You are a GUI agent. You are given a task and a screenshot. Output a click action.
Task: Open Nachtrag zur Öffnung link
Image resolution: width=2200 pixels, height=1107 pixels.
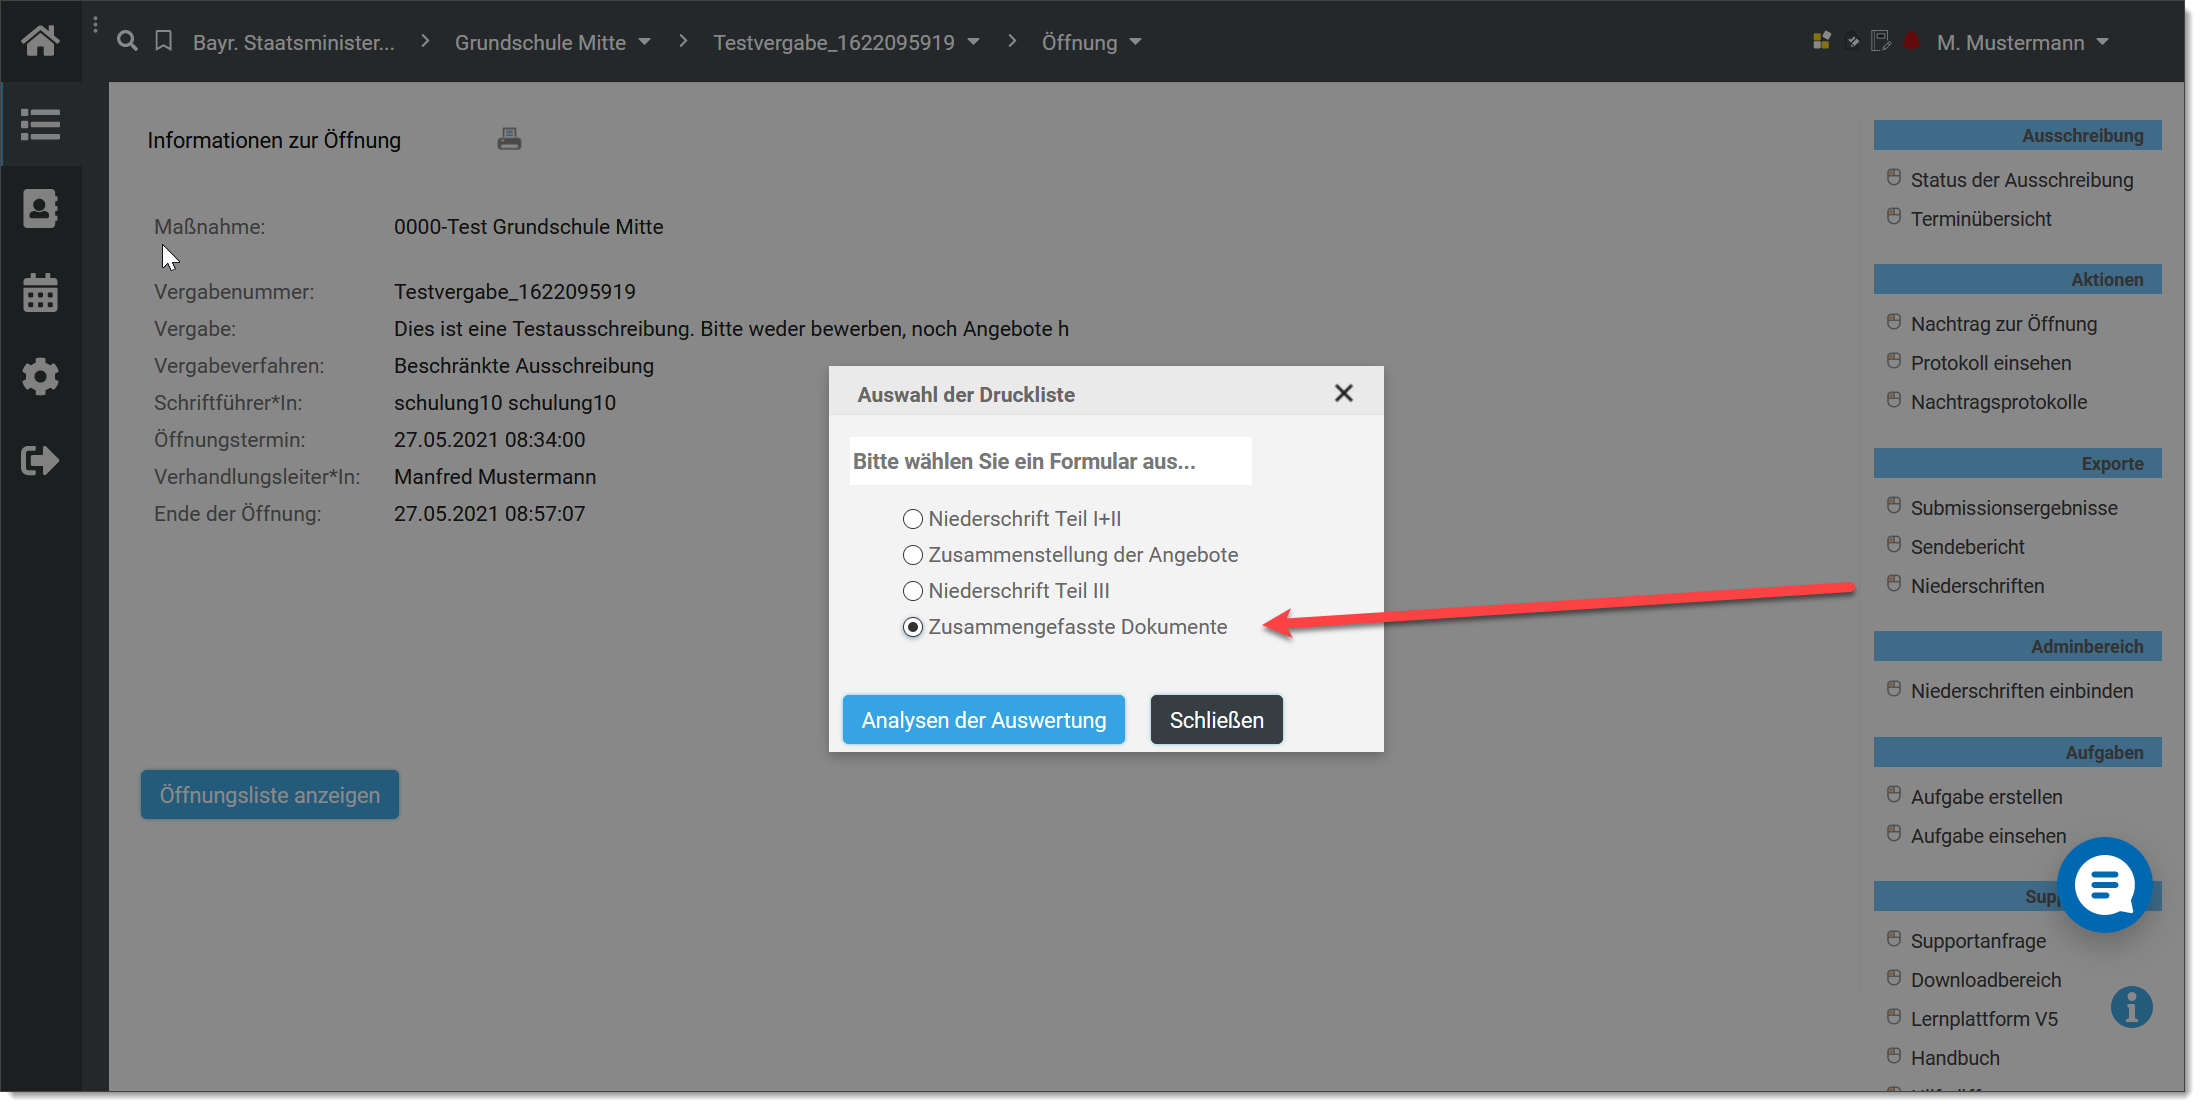click(x=2003, y=324)
